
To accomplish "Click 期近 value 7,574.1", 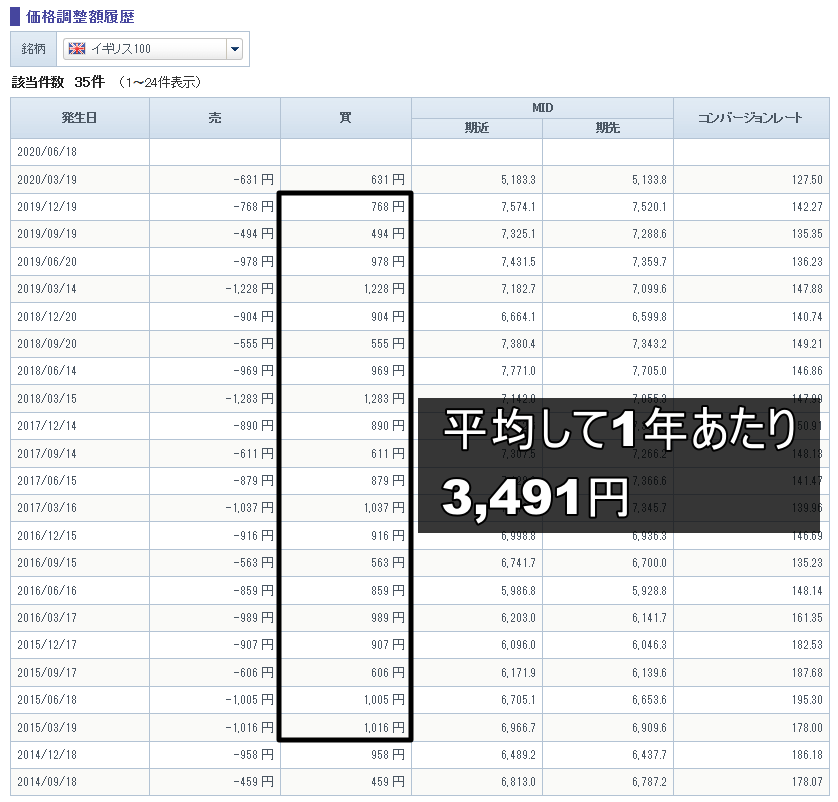I will [518, 207].
